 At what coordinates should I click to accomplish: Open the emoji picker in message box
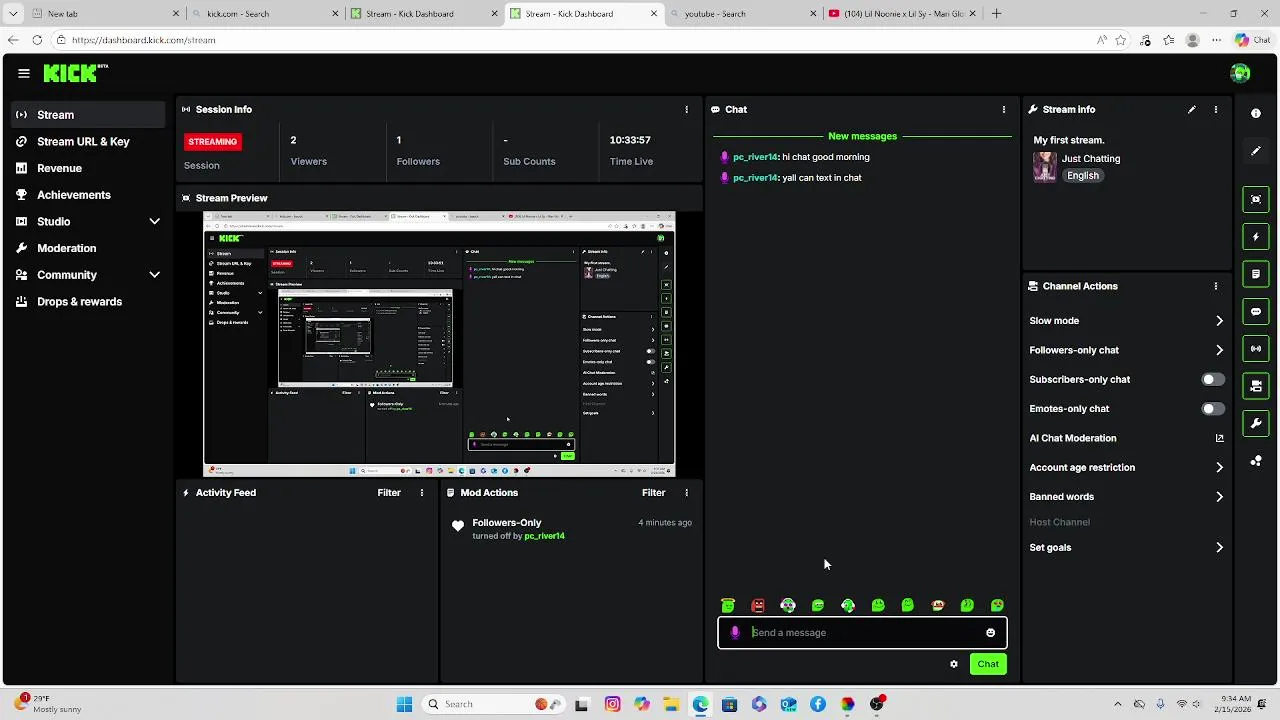991,632
